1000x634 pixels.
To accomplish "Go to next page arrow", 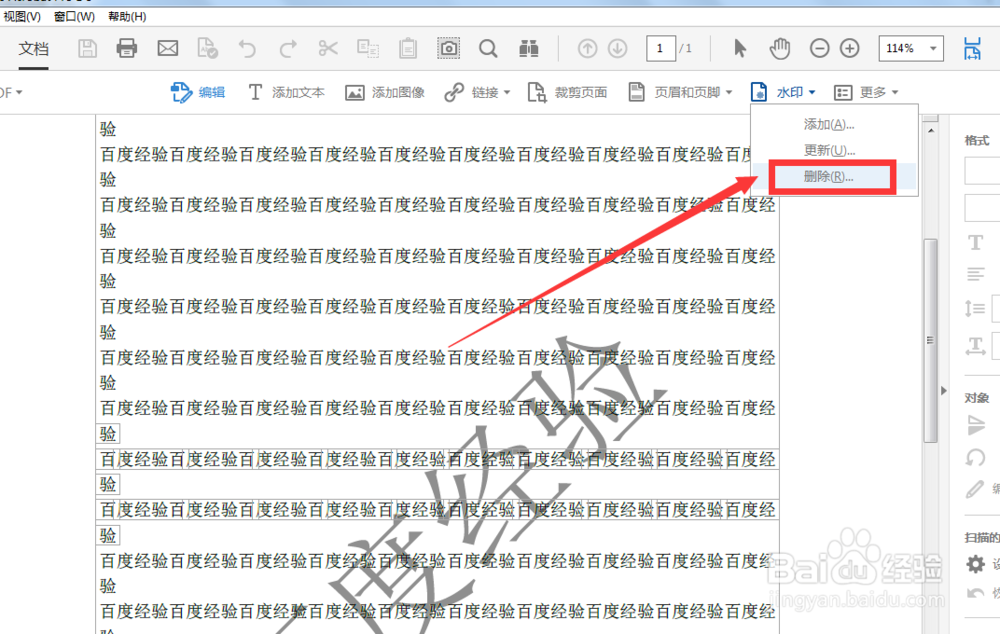I will (617, 48).
